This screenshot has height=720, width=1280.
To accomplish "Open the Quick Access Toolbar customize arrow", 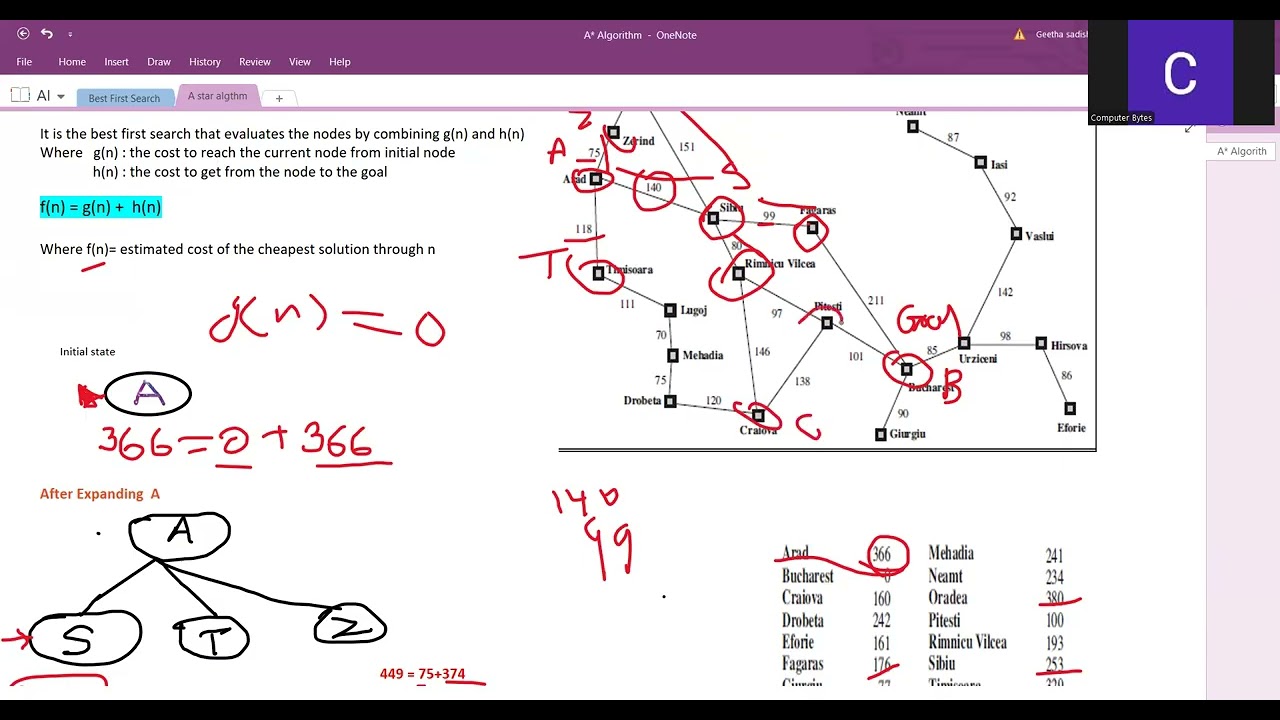I will click(x=70, y=35).
